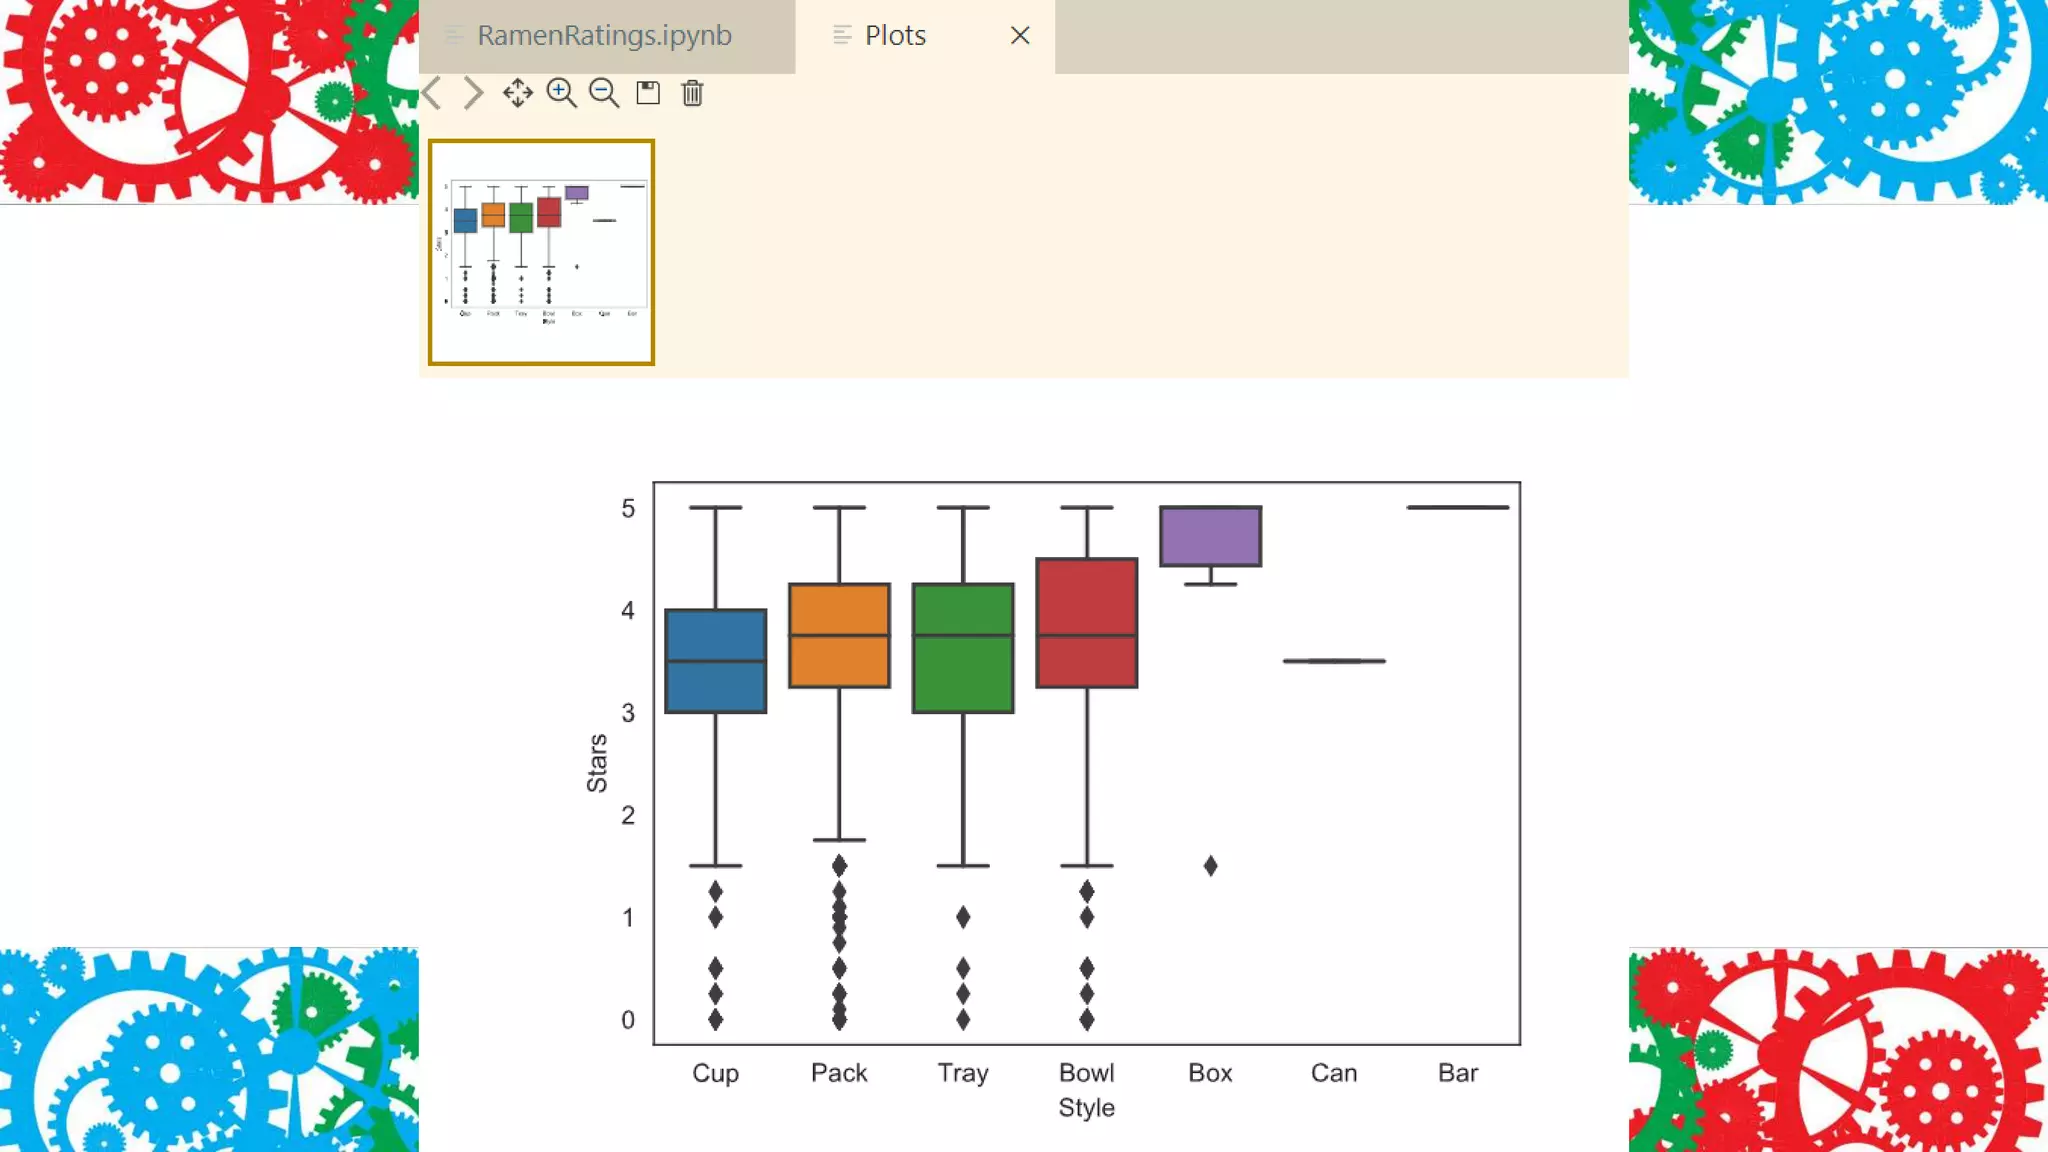
Task: Close the Plots tab
Action: coord(1020,36)
